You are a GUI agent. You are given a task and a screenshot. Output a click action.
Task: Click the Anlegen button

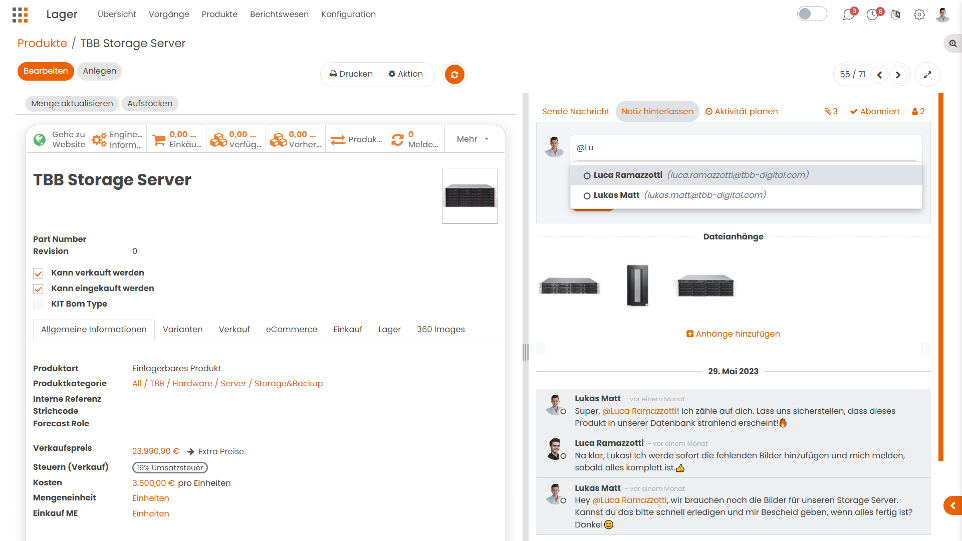[x=99, y=71]
